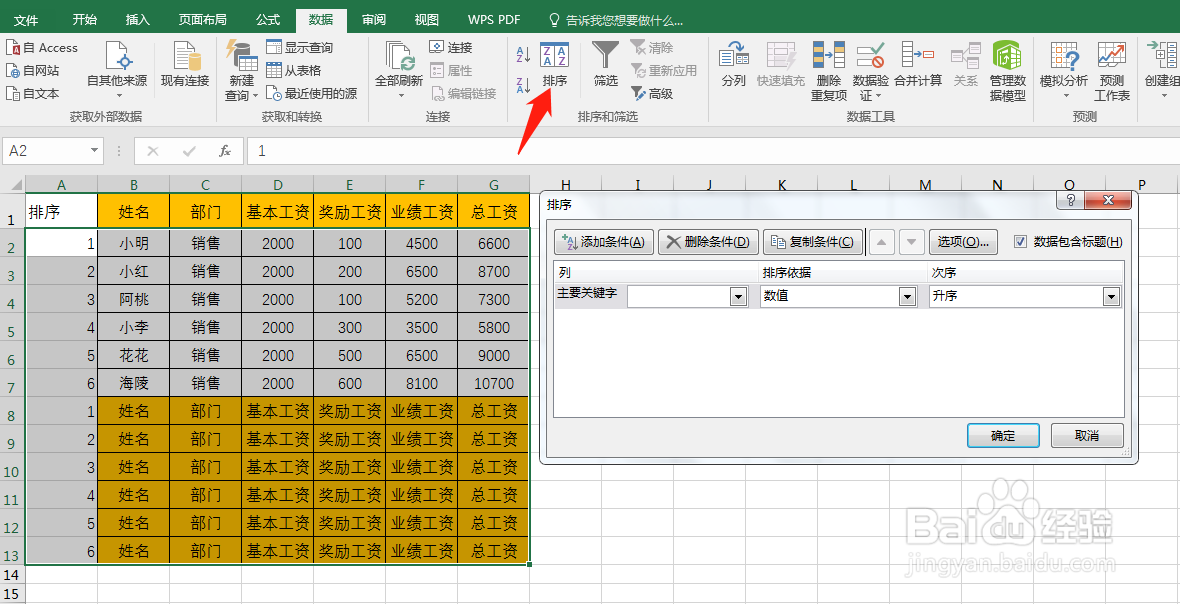Image resolution: width=1180 pixels, height=604 pixels.
Task: Open 自其他来源 data sources menu
Action: pyautogui.click(x=117, y=71)
